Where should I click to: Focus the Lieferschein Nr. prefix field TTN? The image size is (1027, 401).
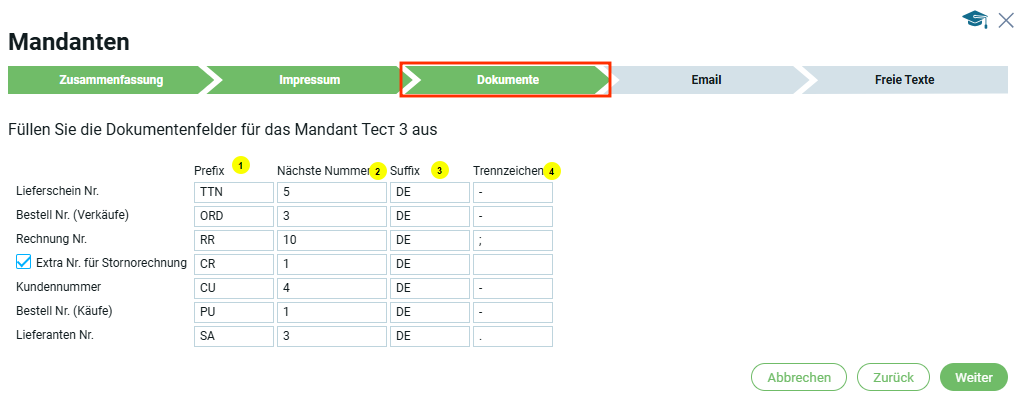[234, 192]
